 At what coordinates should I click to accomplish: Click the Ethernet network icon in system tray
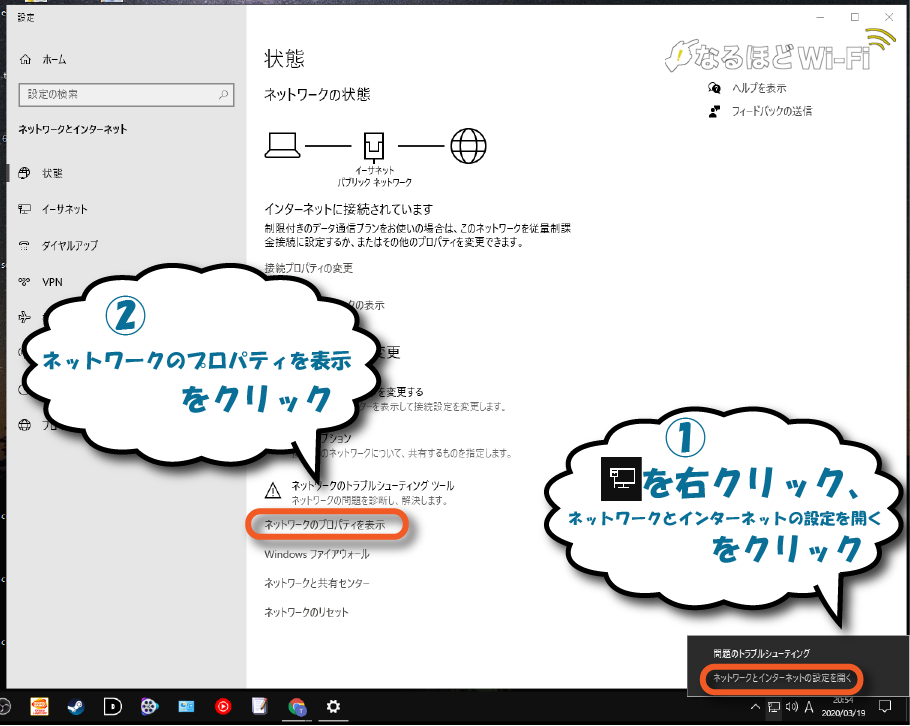pyautogui.click(x=773, y=707)
